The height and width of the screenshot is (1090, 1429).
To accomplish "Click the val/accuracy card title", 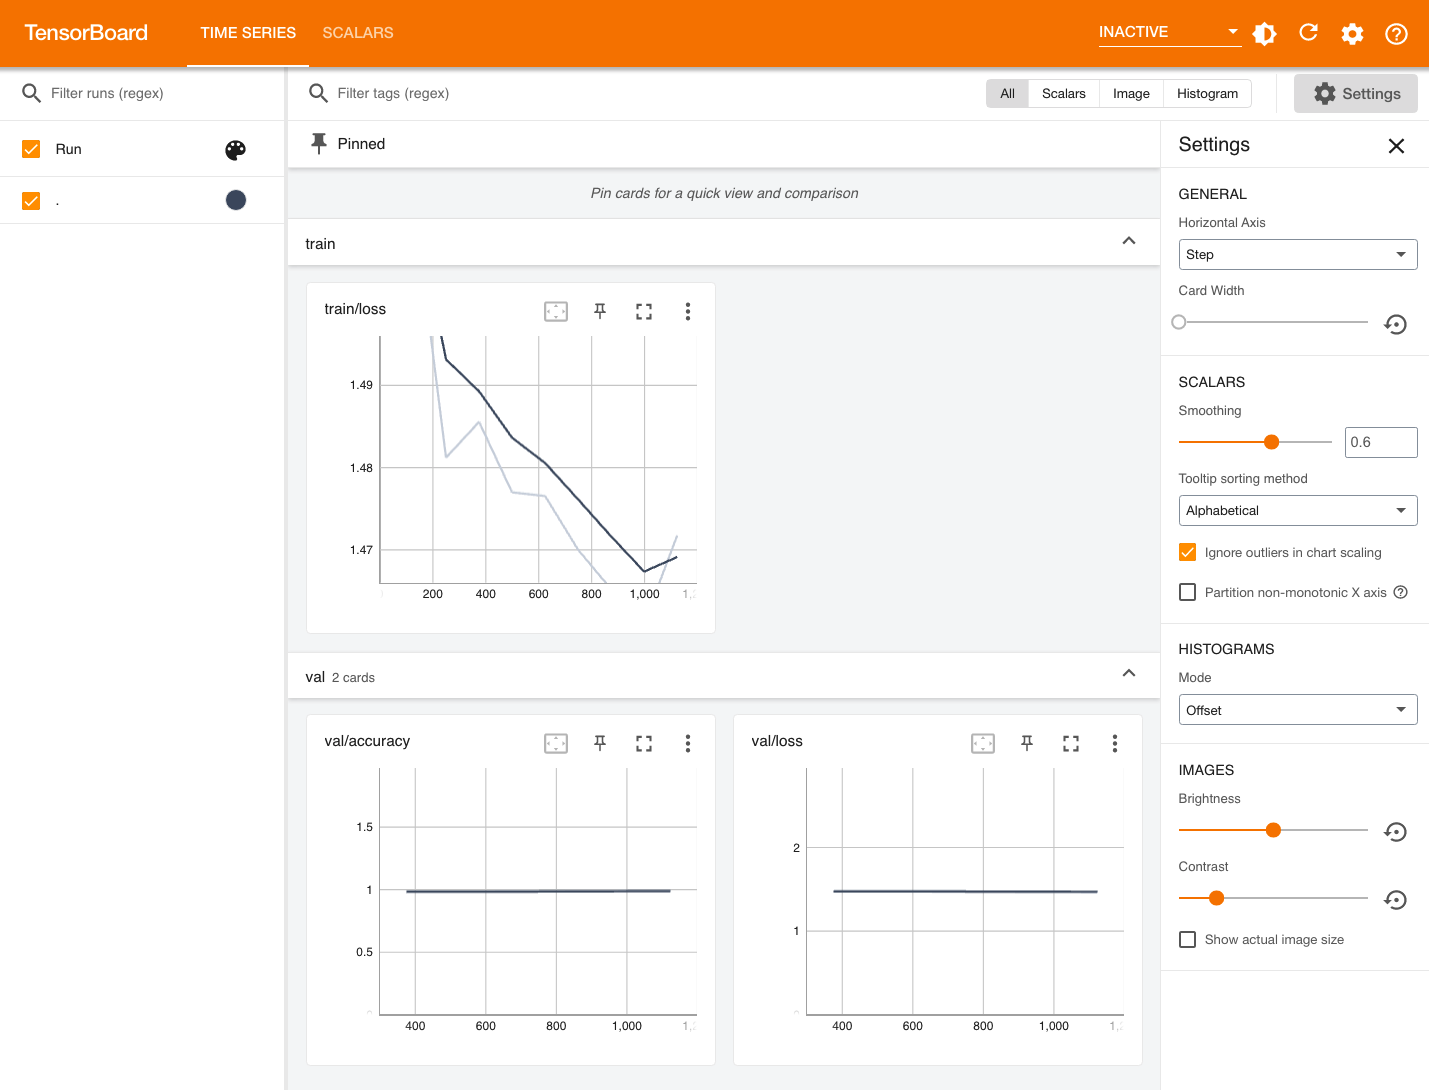I will point(367,741).
